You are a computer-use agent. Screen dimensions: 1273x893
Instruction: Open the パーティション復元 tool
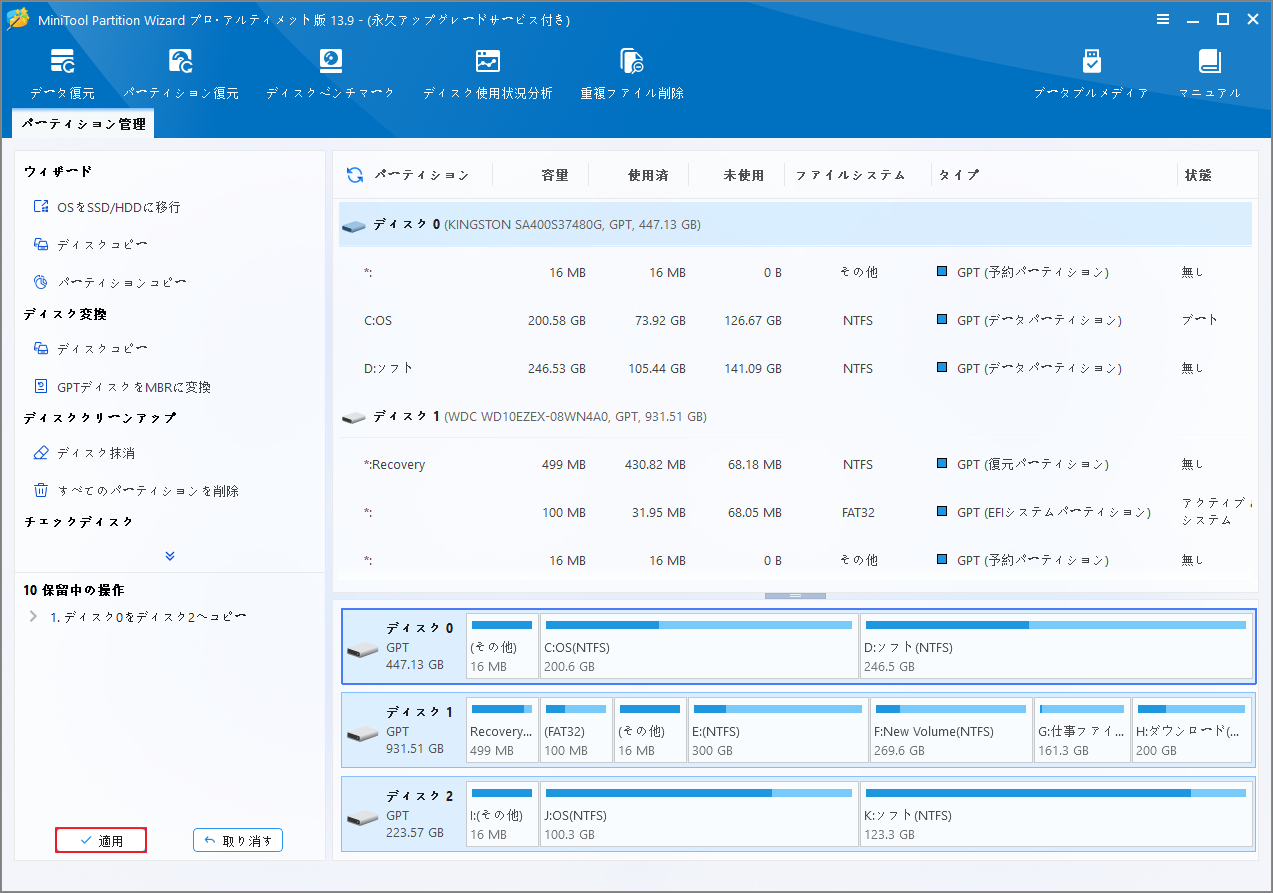[x=181, y=73]
